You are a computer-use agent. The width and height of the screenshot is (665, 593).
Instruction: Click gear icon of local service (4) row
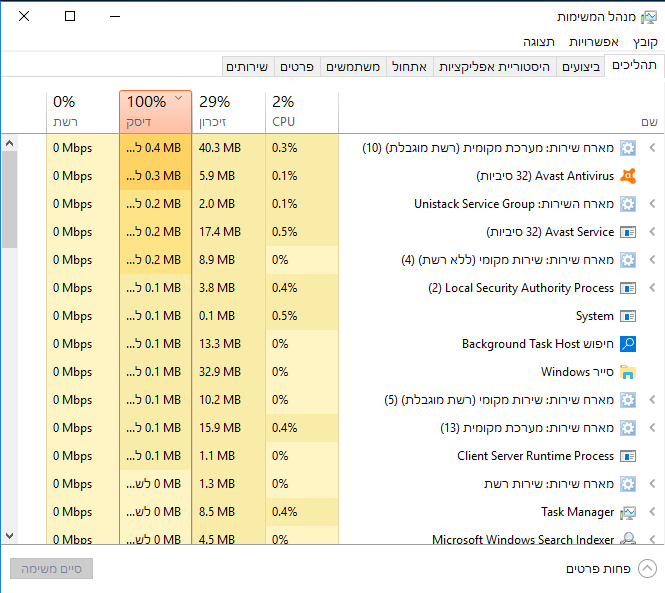[x=628, y=260]
